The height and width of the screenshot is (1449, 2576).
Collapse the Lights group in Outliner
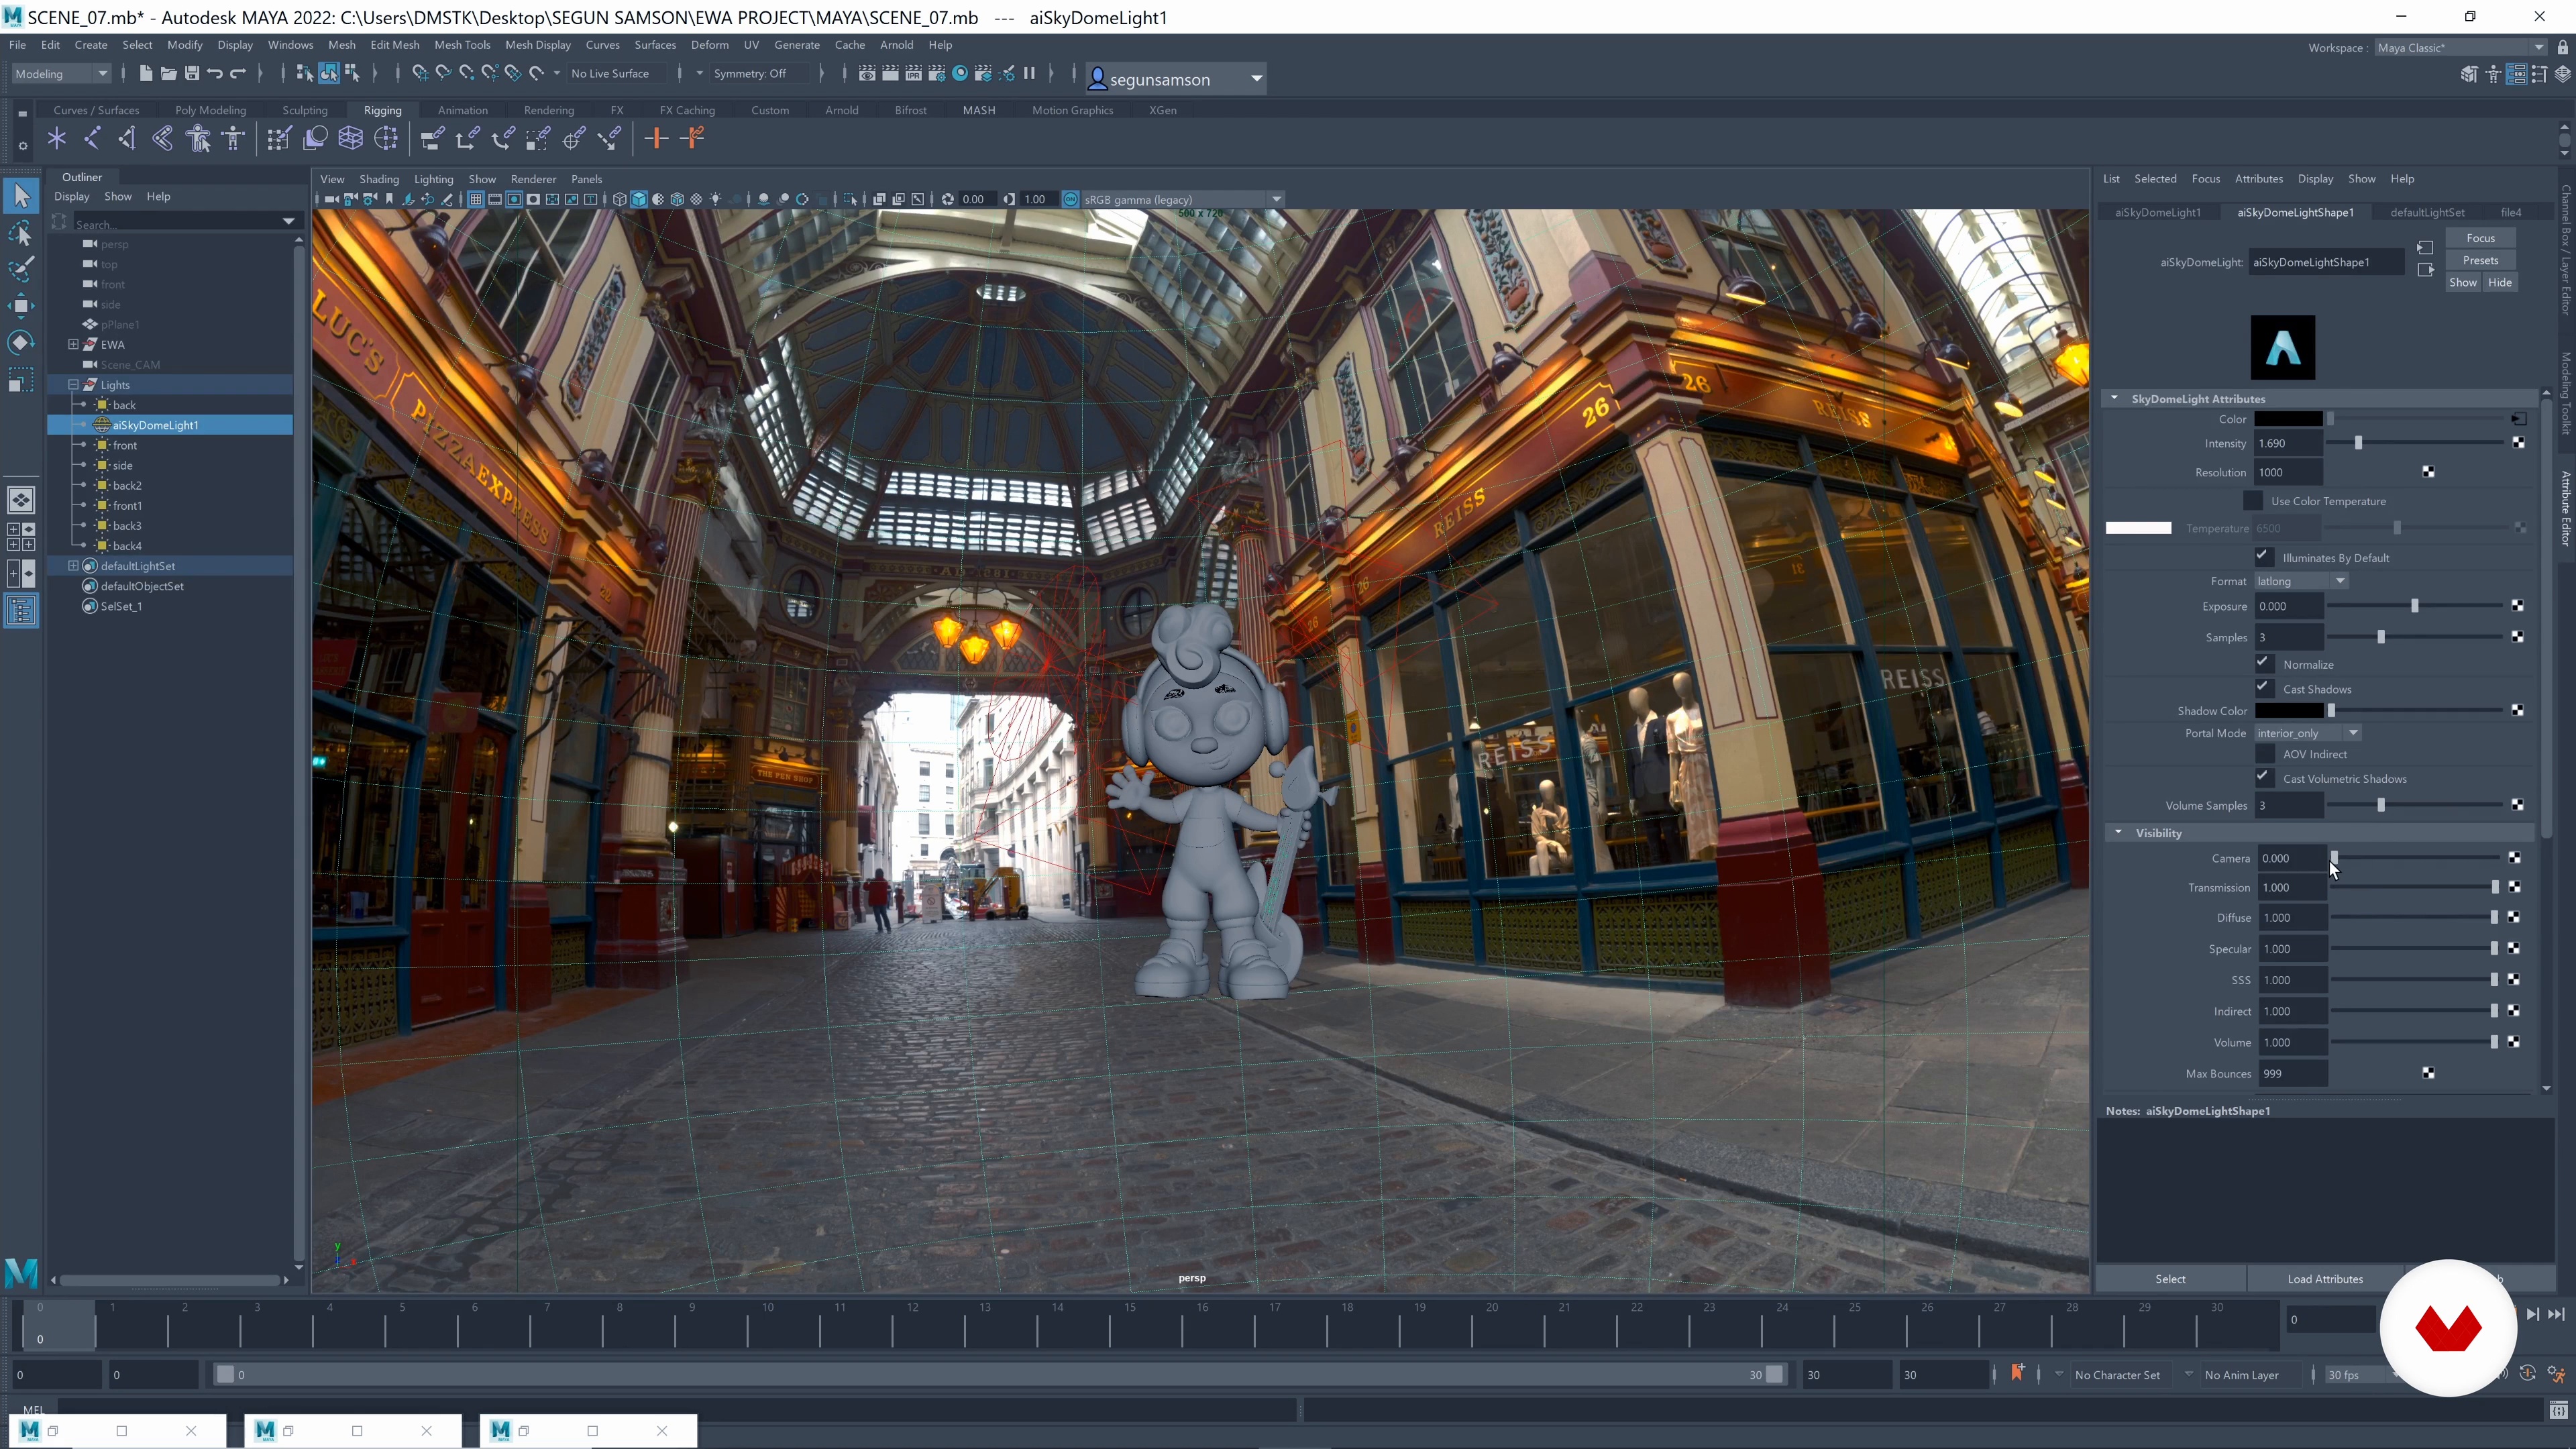pos(73,384)
